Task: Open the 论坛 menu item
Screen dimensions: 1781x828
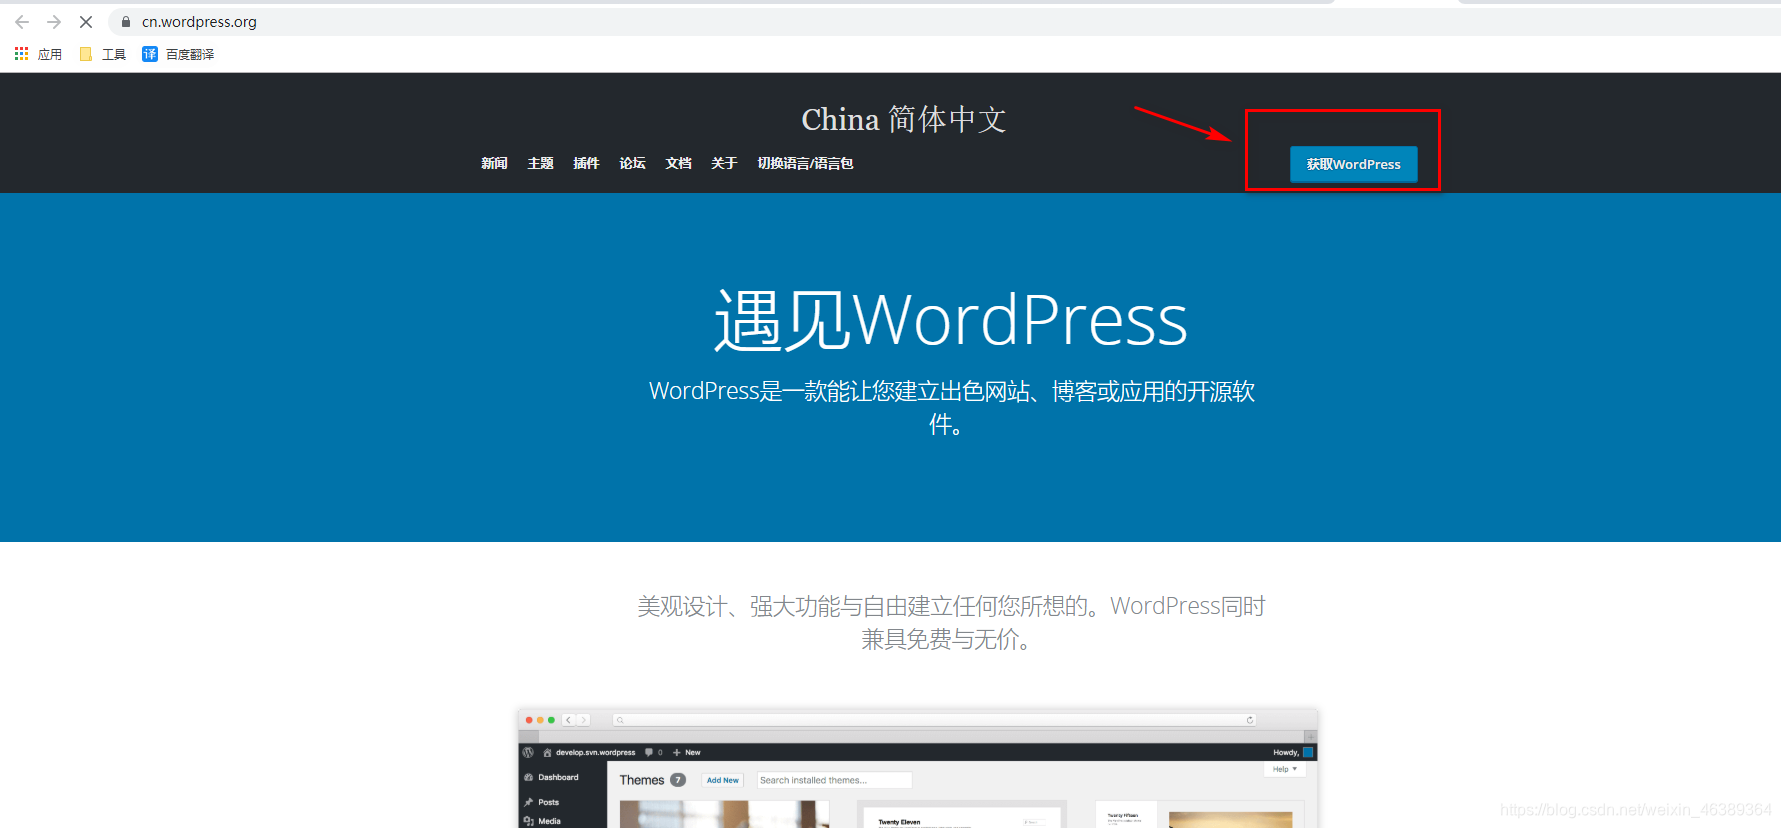Action: tap(632, 163)
